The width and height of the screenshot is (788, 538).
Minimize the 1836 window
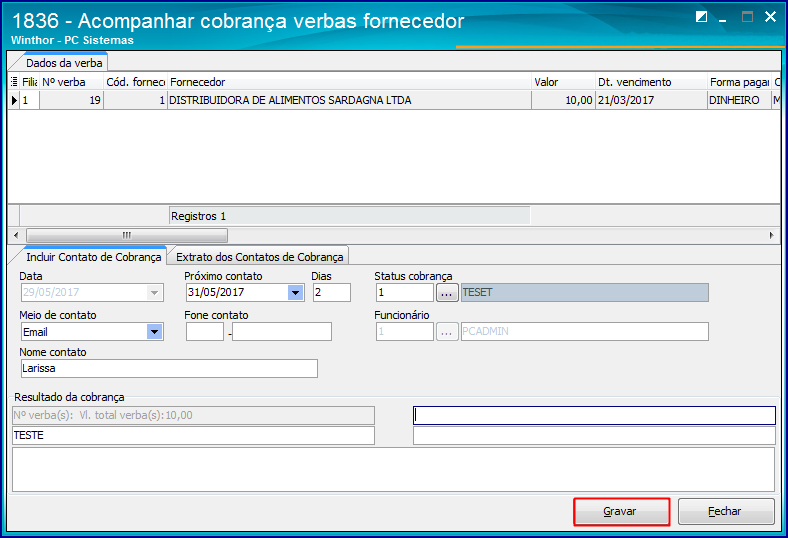tap(723, 19)
